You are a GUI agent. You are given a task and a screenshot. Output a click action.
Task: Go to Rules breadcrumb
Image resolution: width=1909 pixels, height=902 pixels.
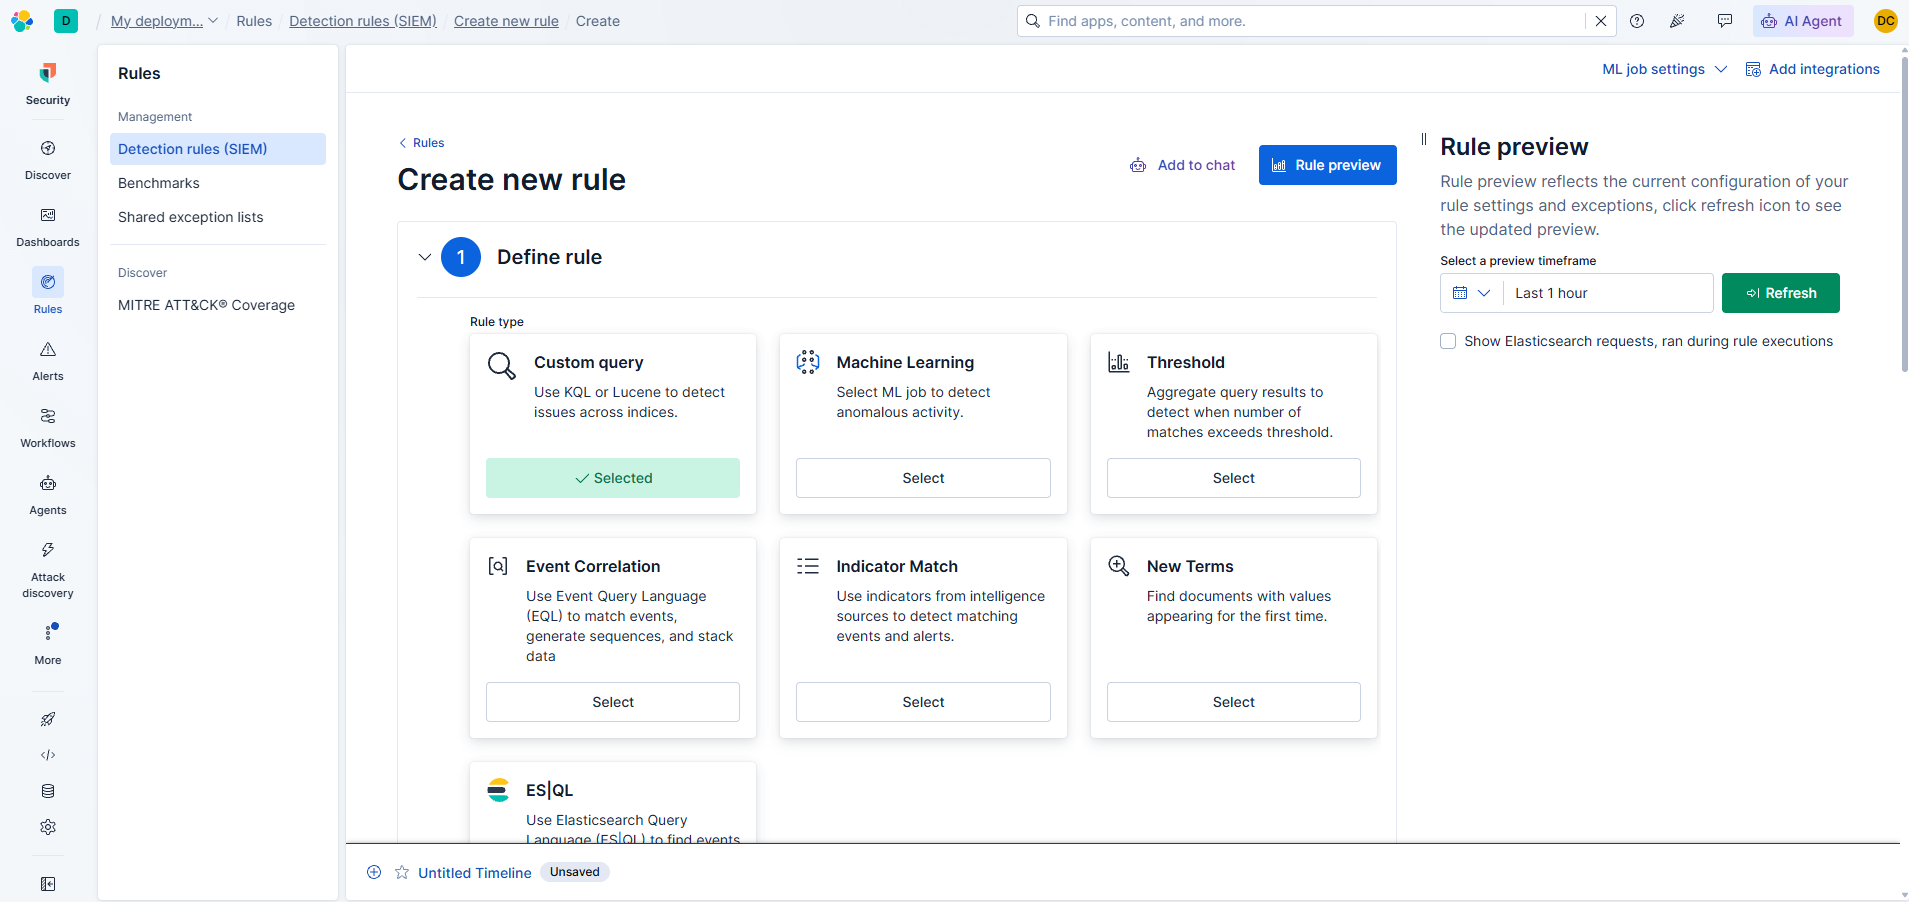(x=254, y=21)
